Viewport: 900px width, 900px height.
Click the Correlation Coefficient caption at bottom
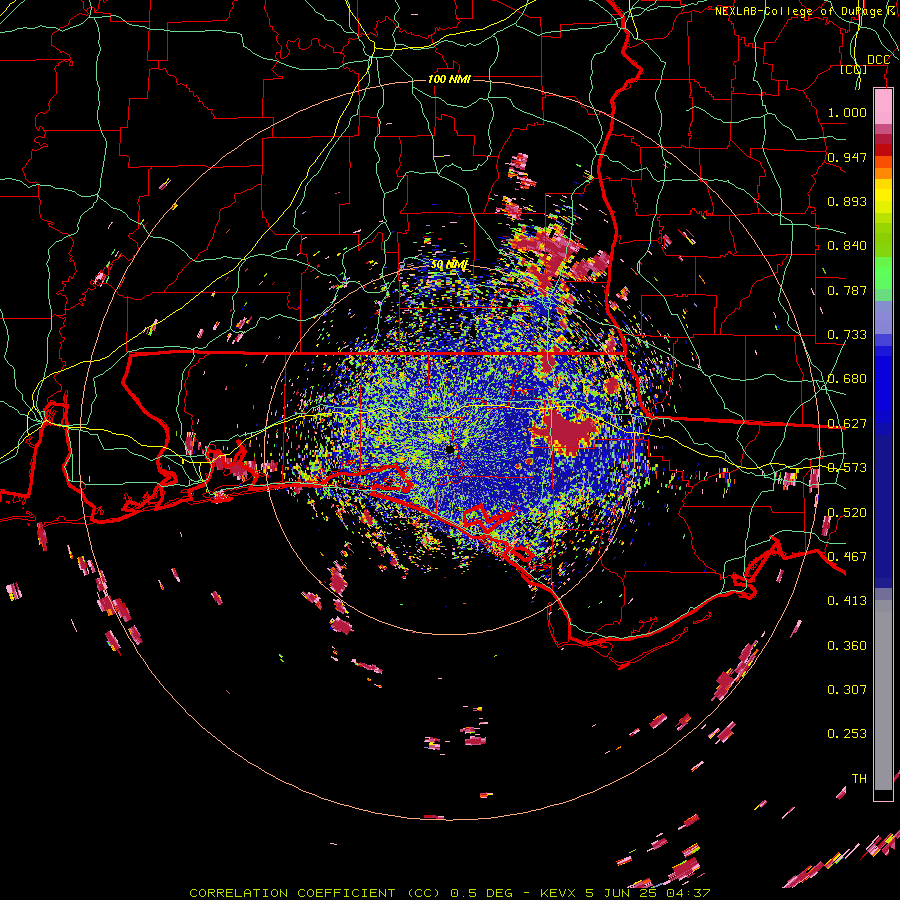tap(449, 893)
